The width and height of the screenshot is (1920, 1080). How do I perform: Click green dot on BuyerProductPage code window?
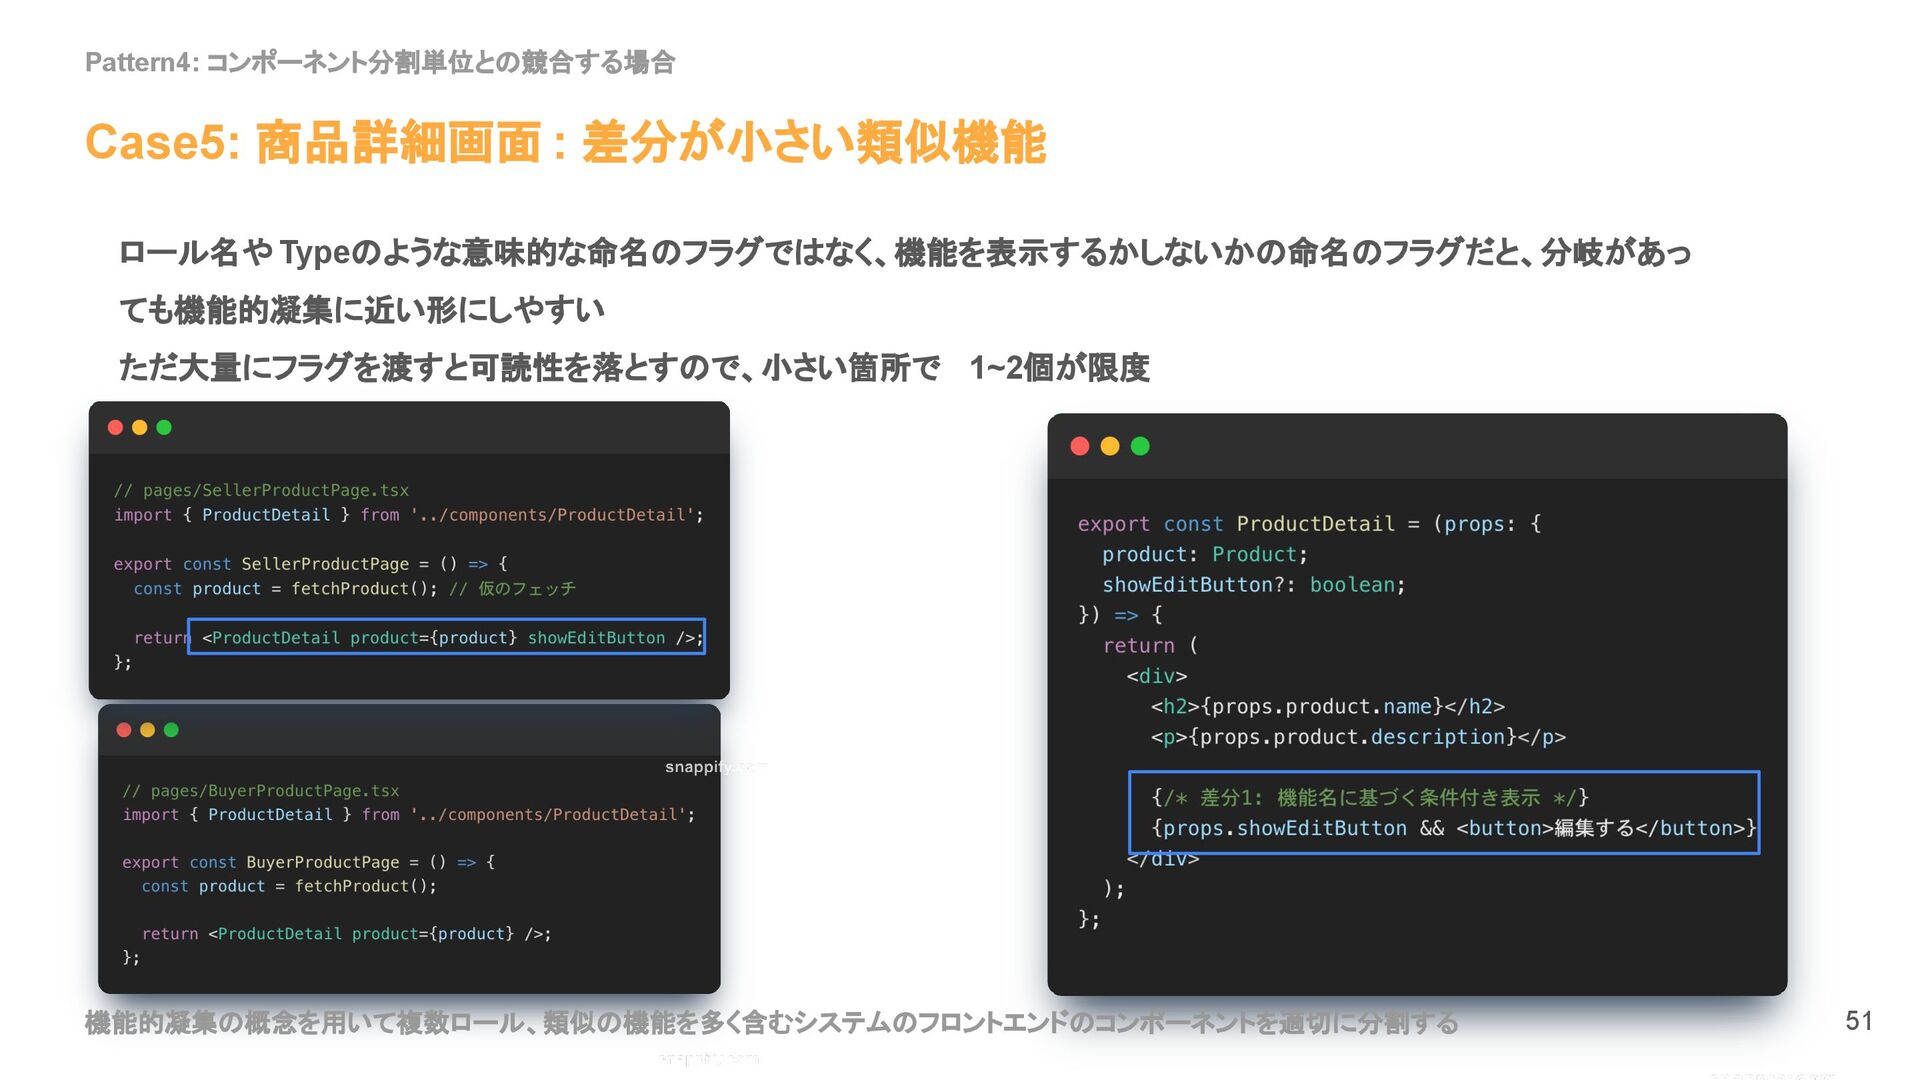tap(171, 730)
